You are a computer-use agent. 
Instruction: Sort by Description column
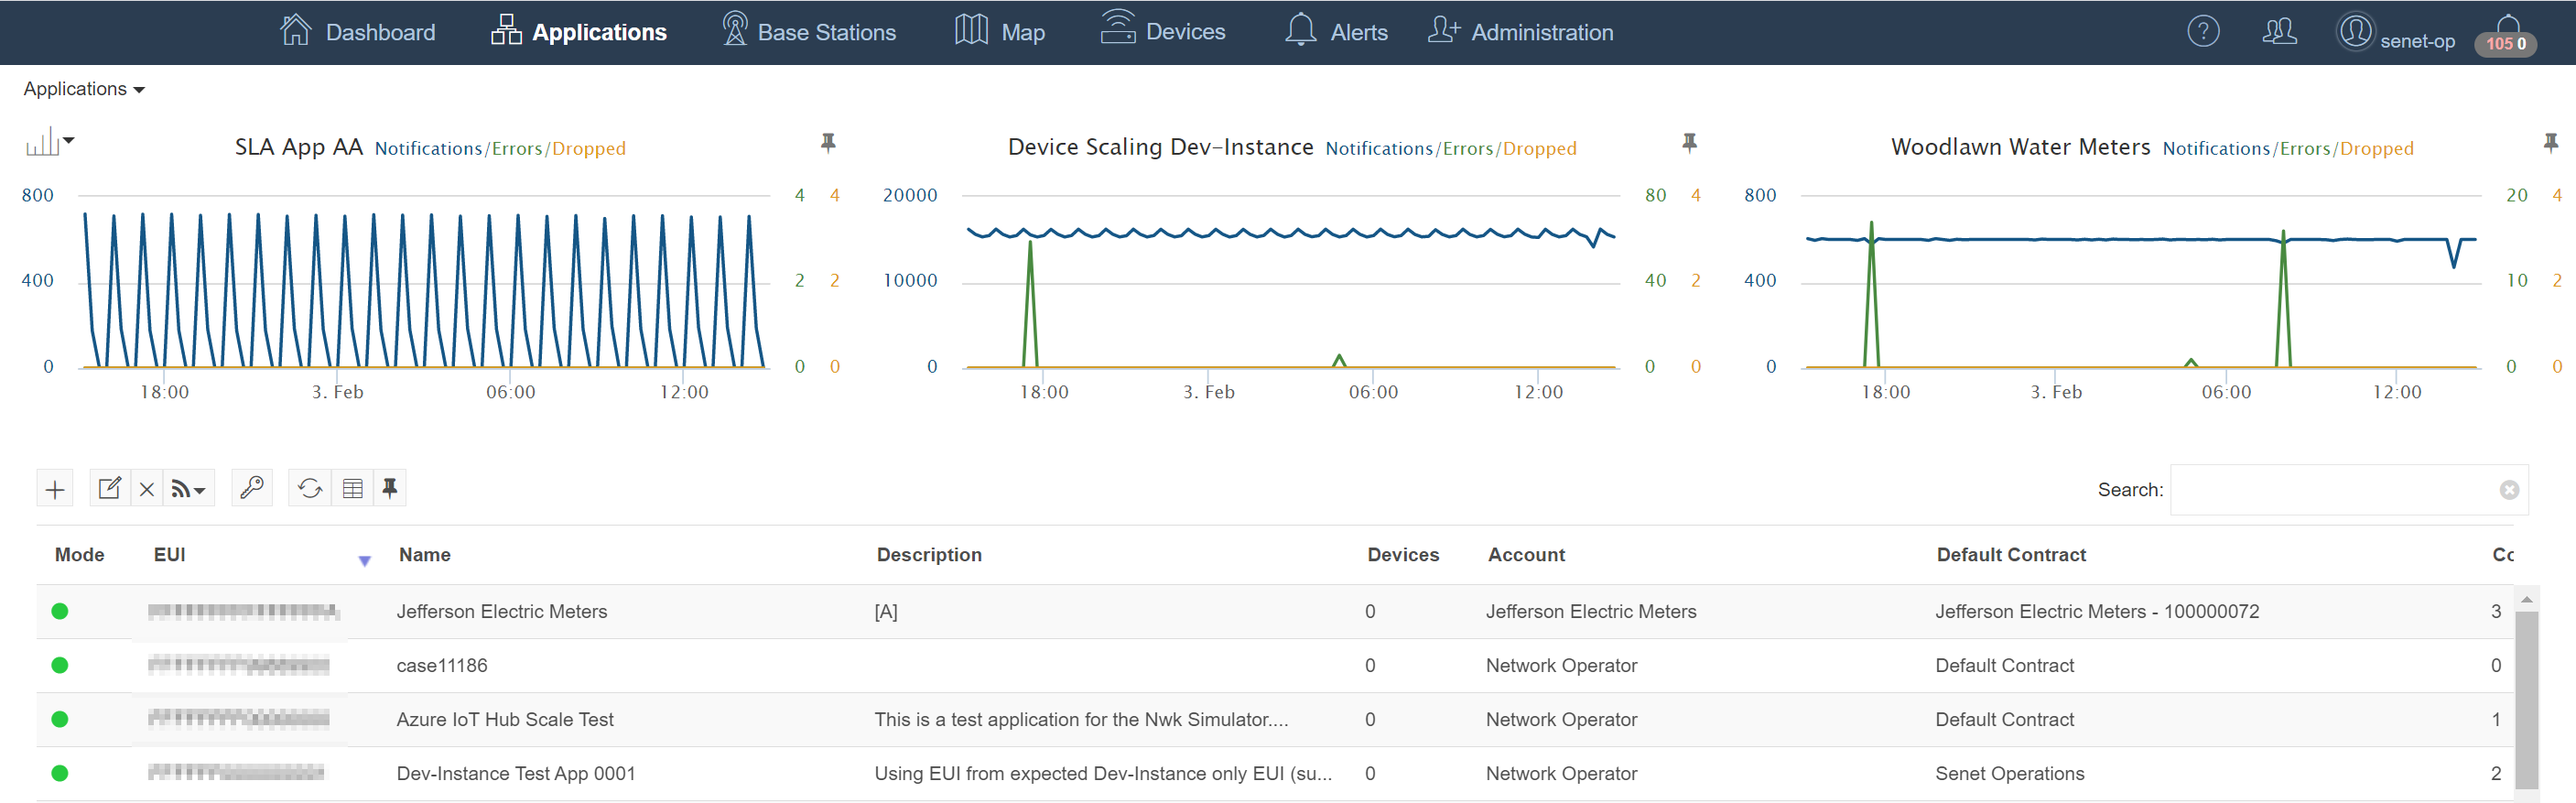[x=929, y=555]
